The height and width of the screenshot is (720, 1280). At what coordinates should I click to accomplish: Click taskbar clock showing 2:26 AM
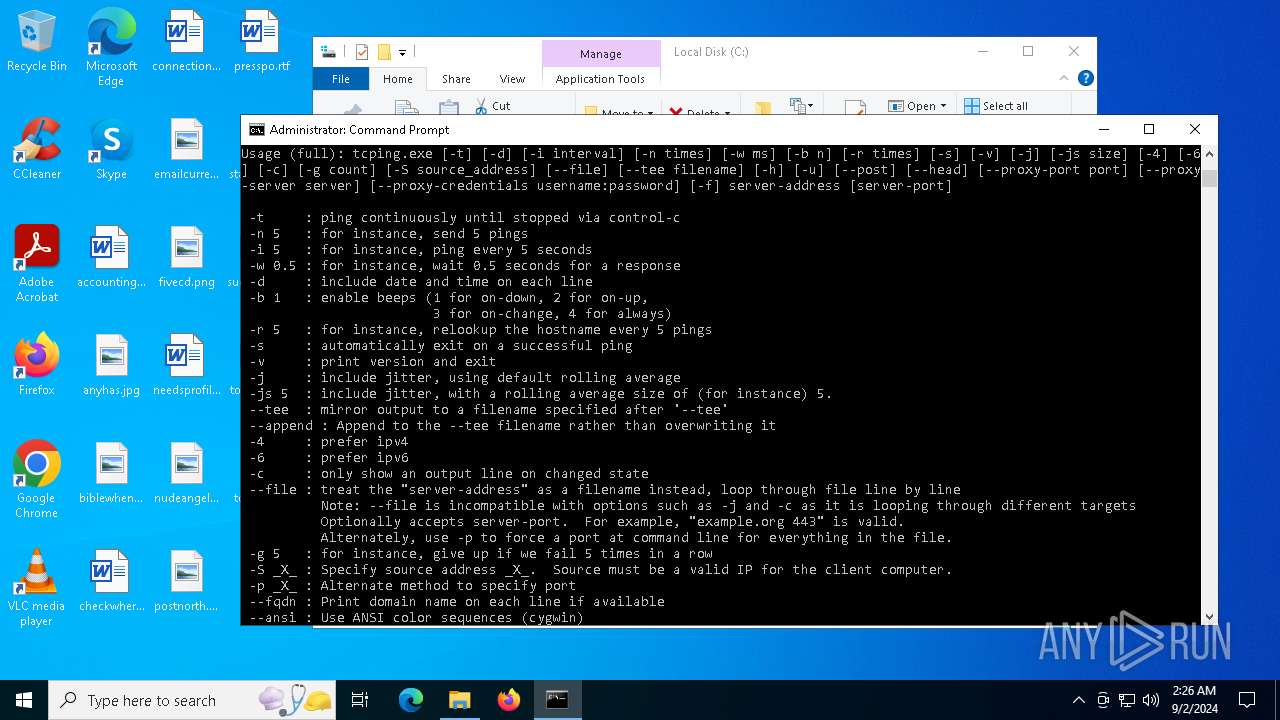(x=1194, y=700)
